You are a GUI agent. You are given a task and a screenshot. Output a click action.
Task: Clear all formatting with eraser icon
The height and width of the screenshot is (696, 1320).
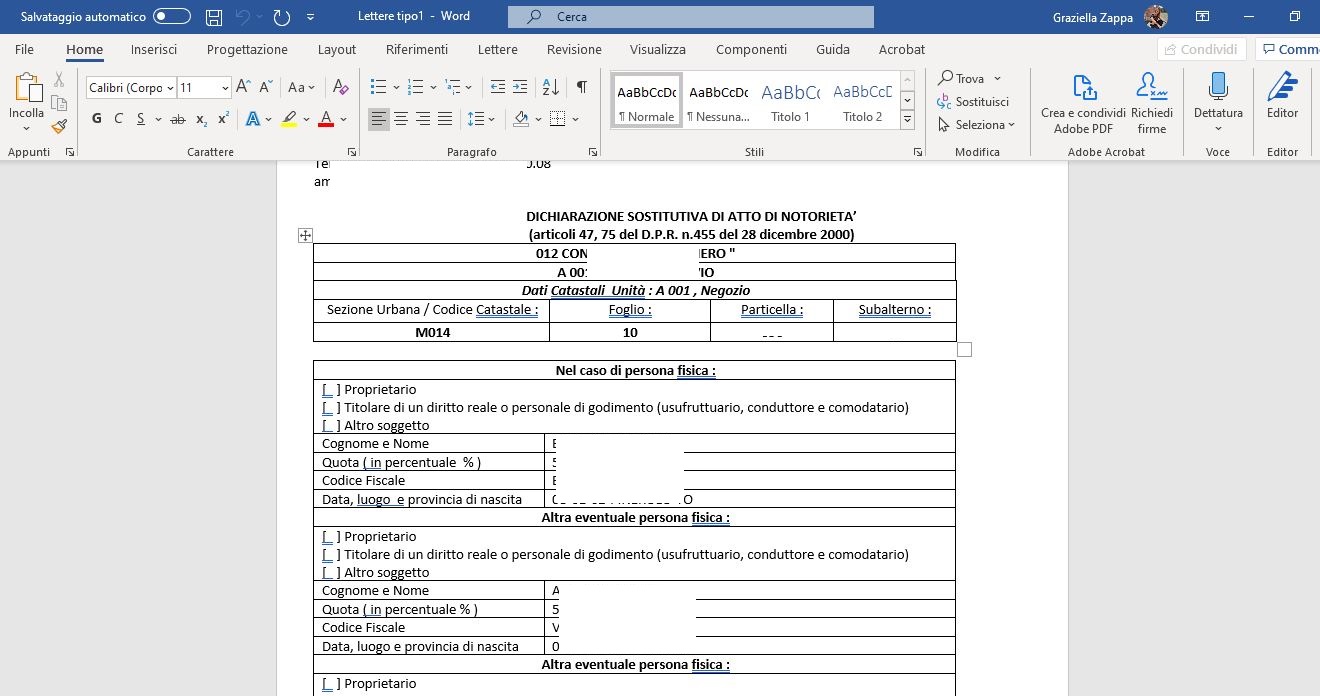pos(340,87)
